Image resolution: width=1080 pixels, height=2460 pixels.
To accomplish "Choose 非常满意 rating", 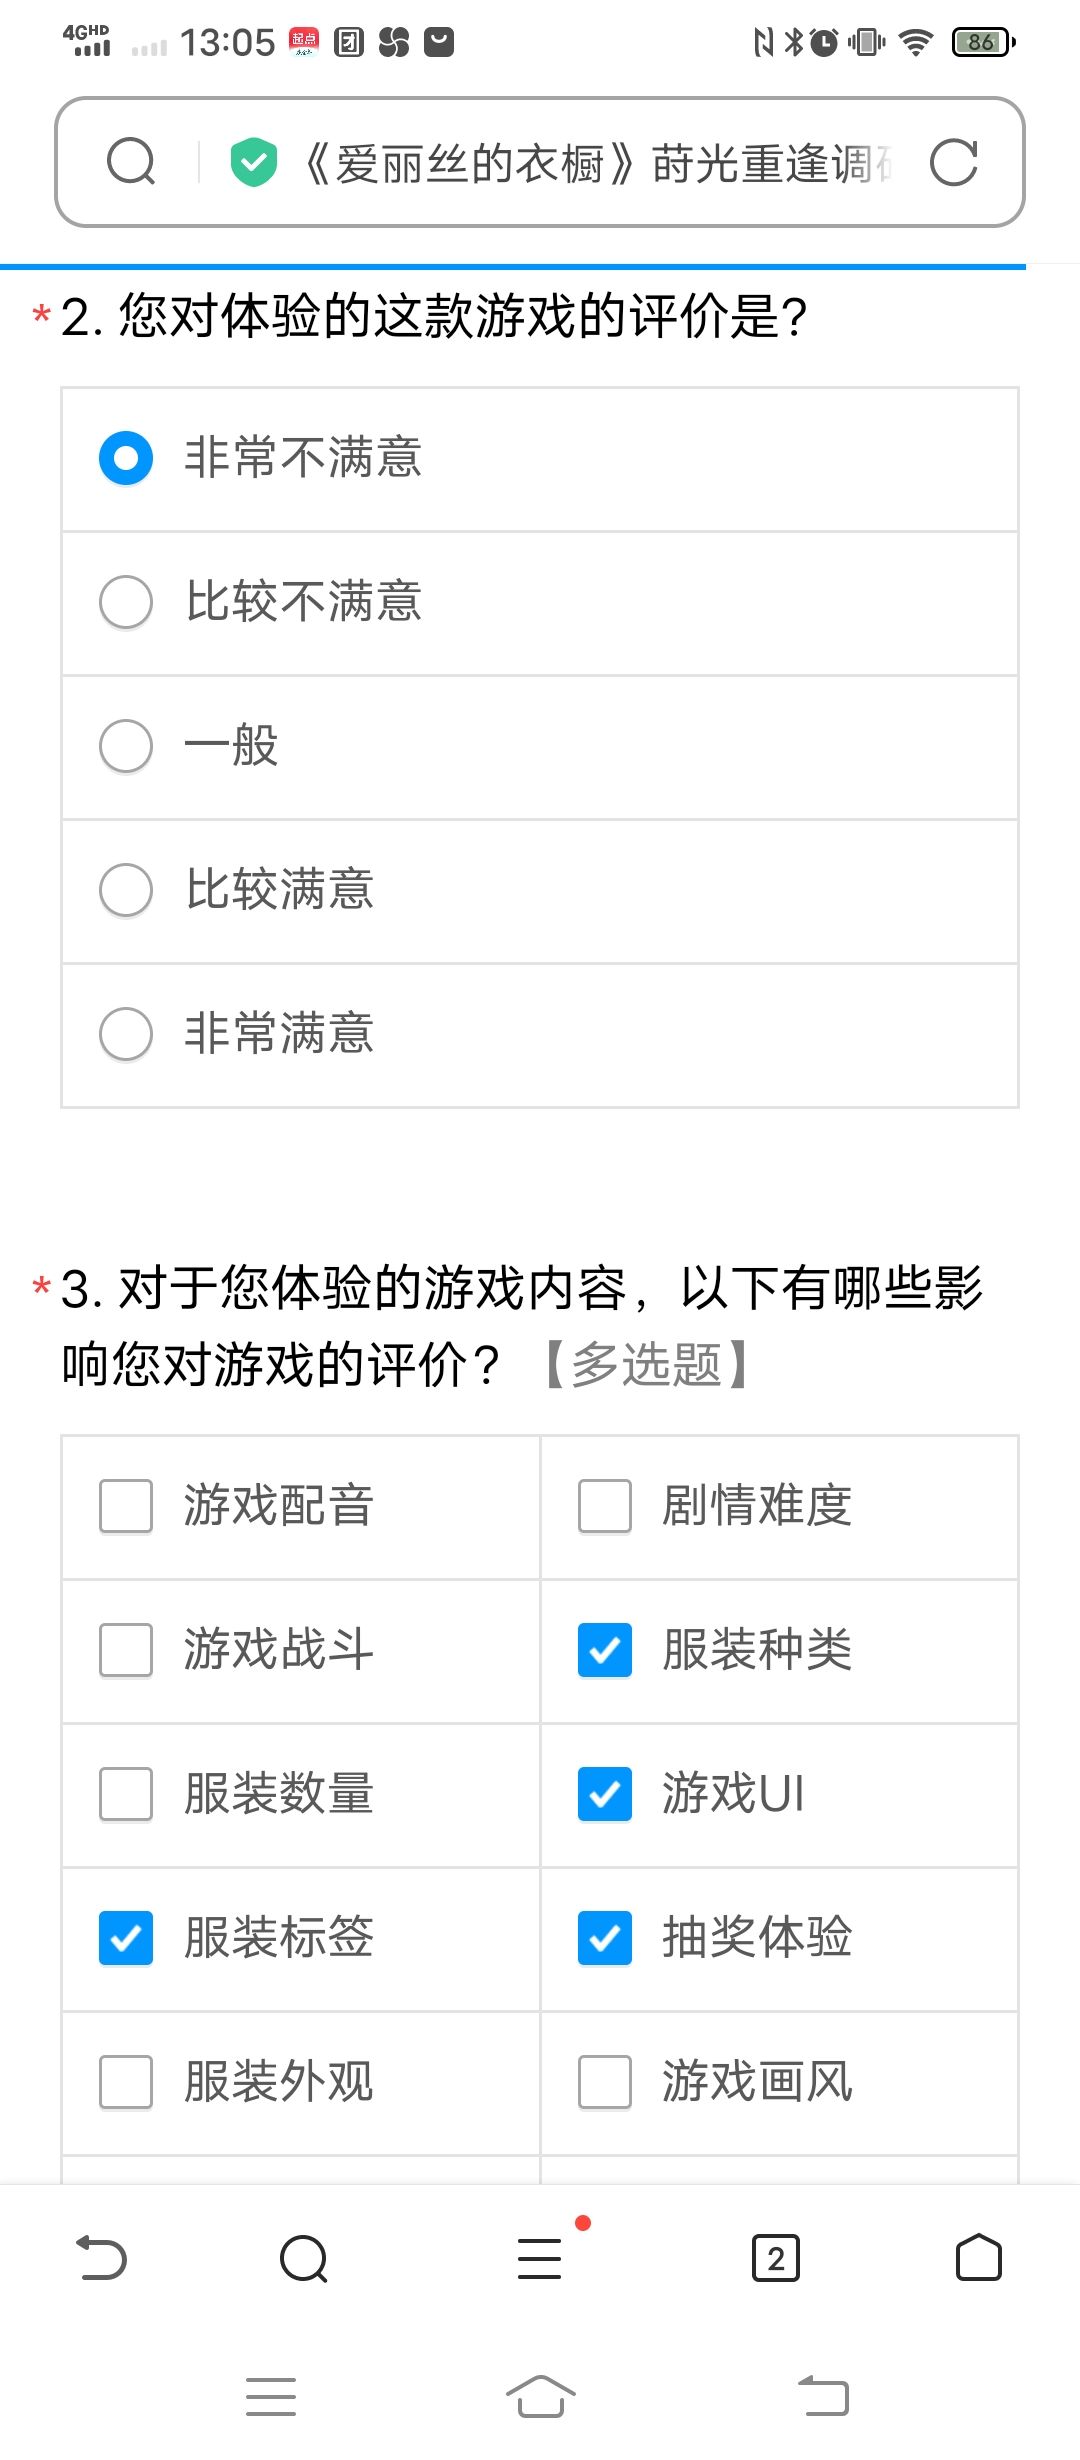I will click(x=540, y=1035).
